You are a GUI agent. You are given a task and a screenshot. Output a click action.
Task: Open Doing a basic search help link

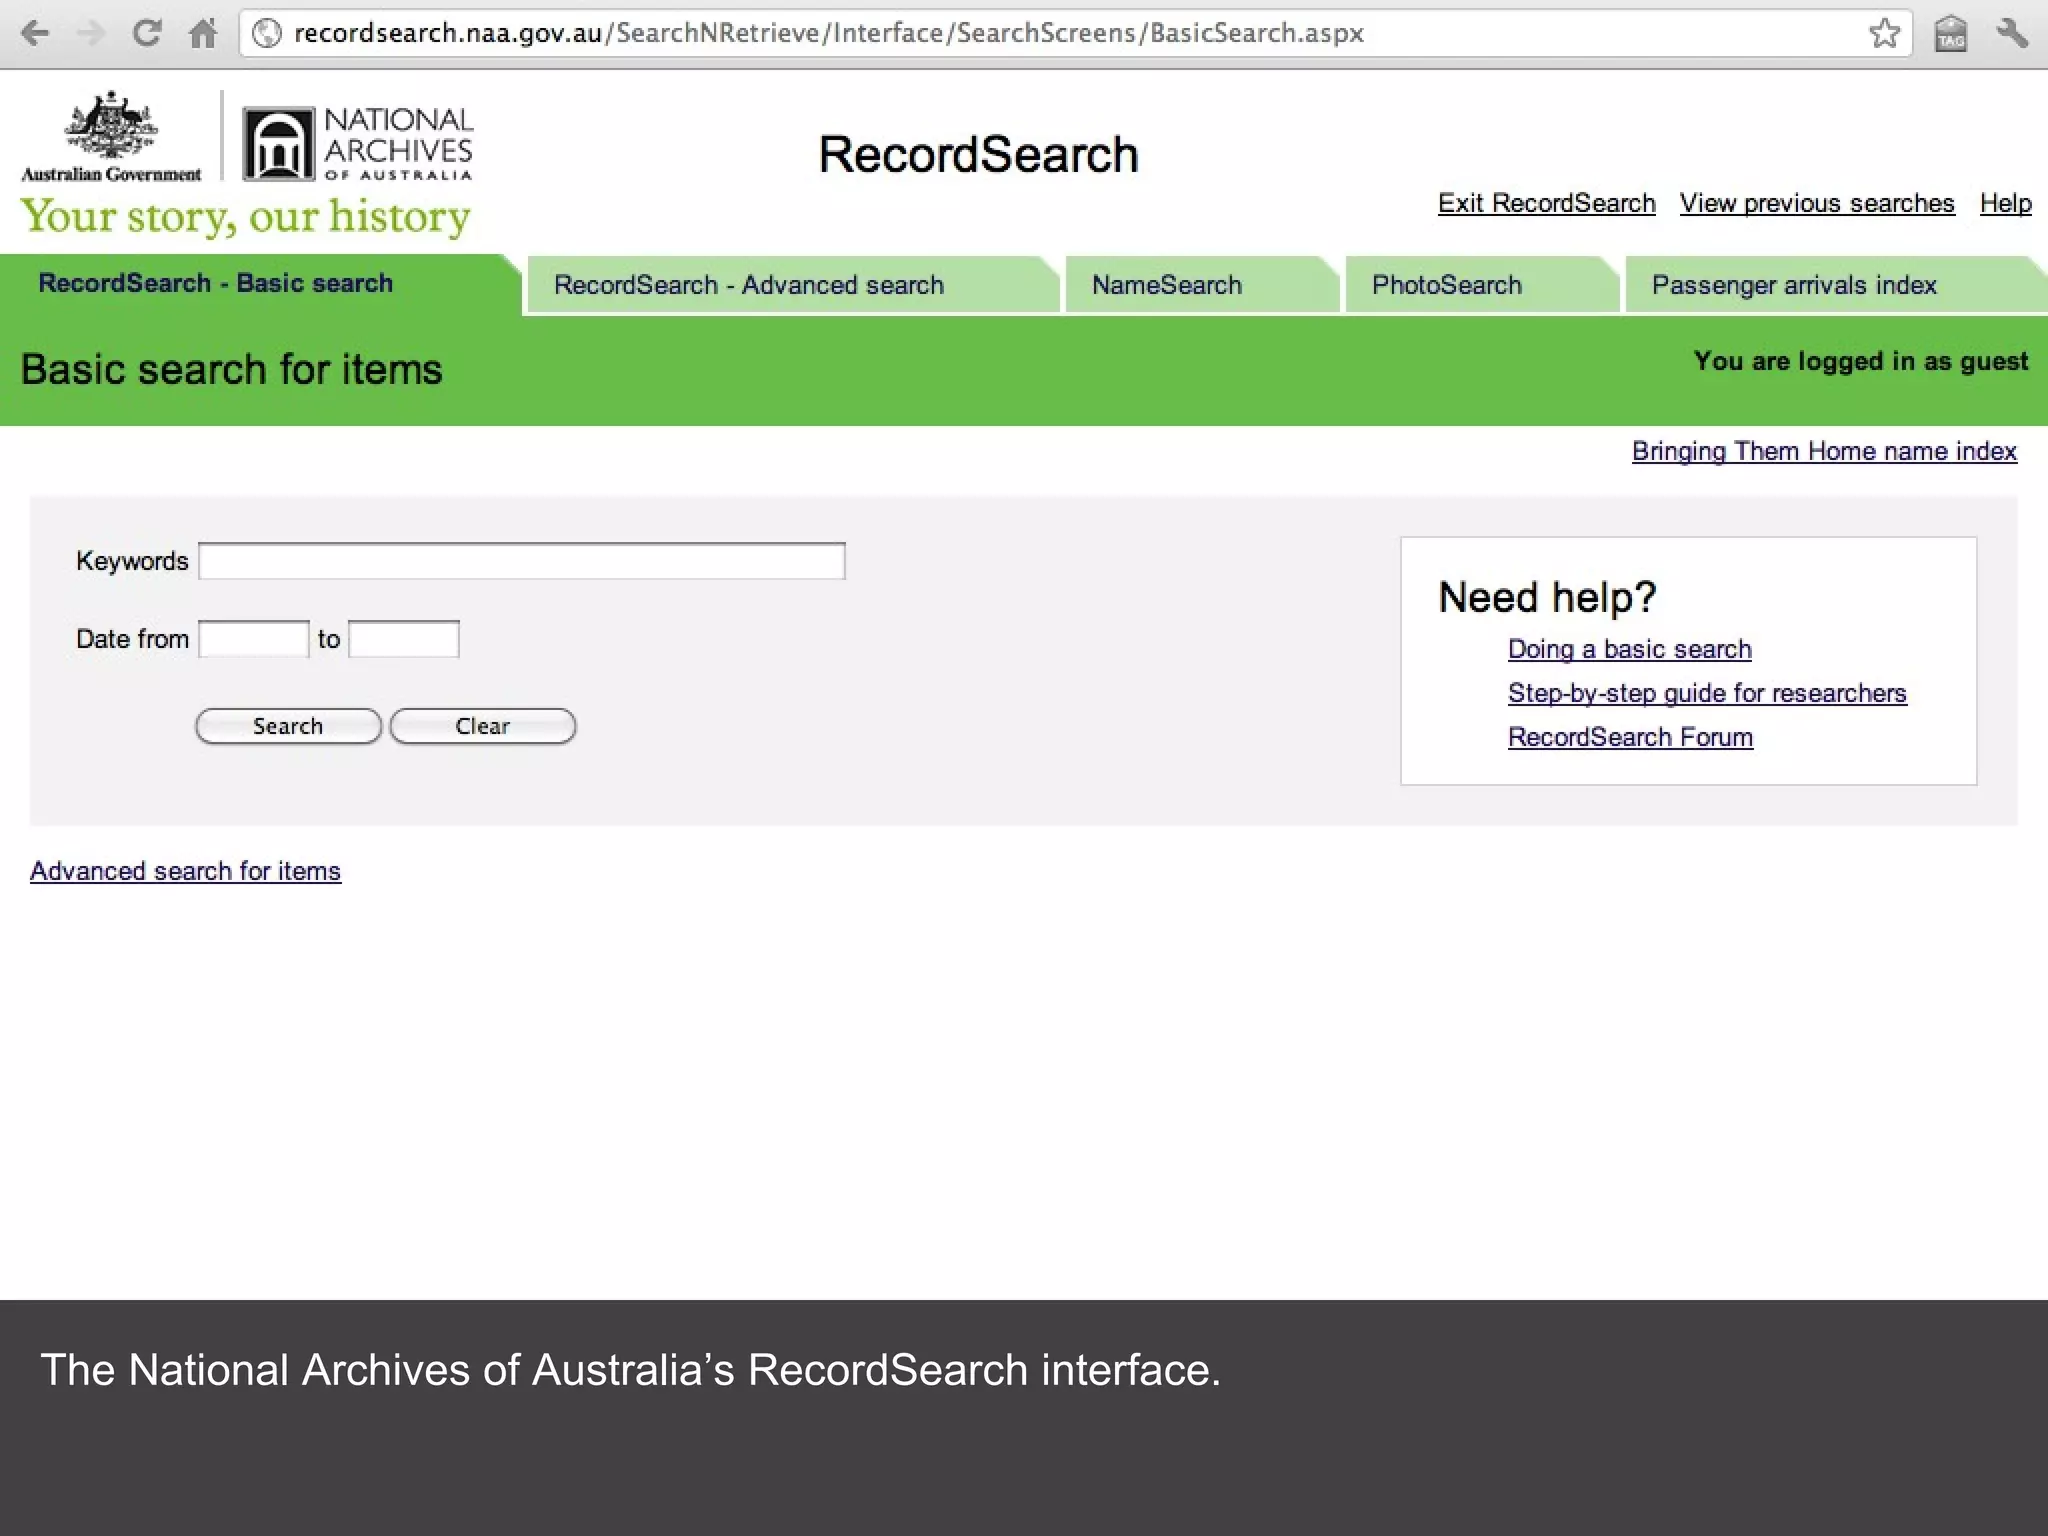[x=1630, y=649]
